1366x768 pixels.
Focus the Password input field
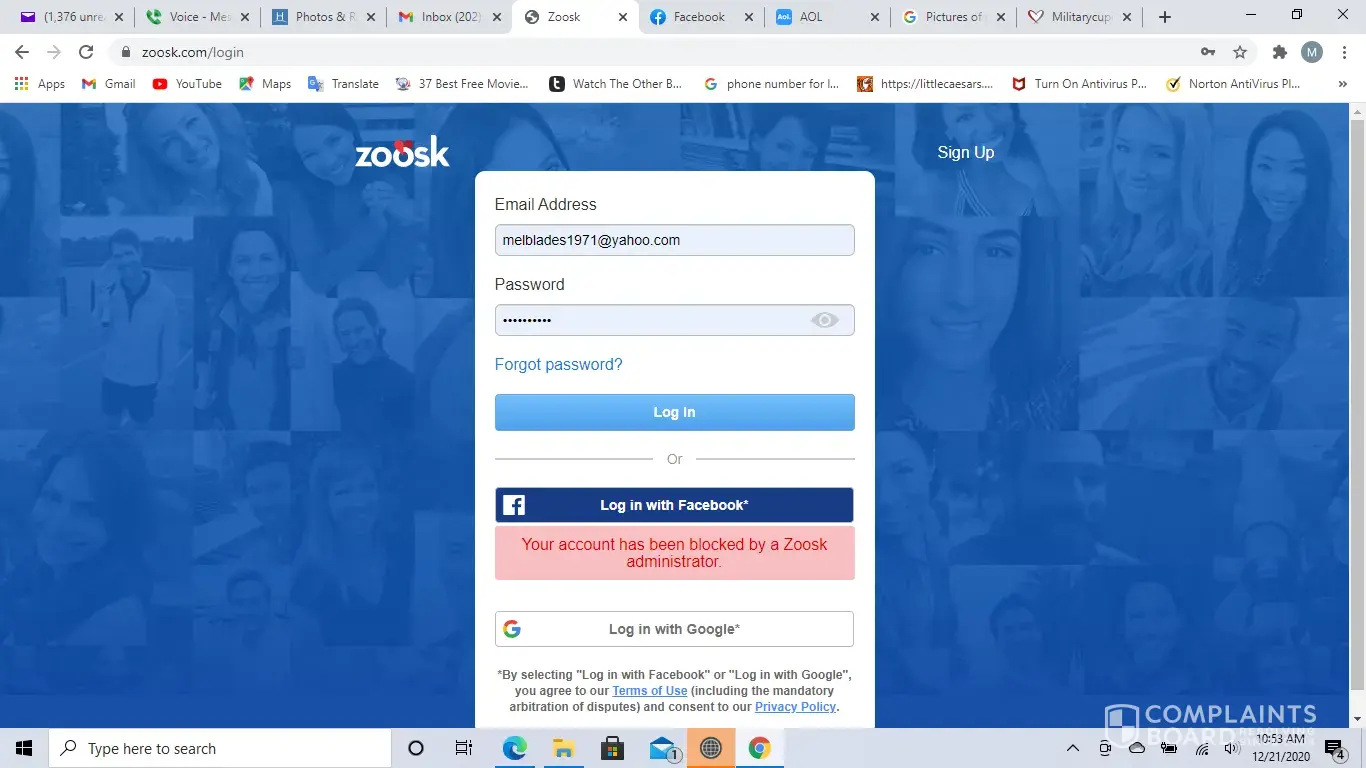point(675,320)
